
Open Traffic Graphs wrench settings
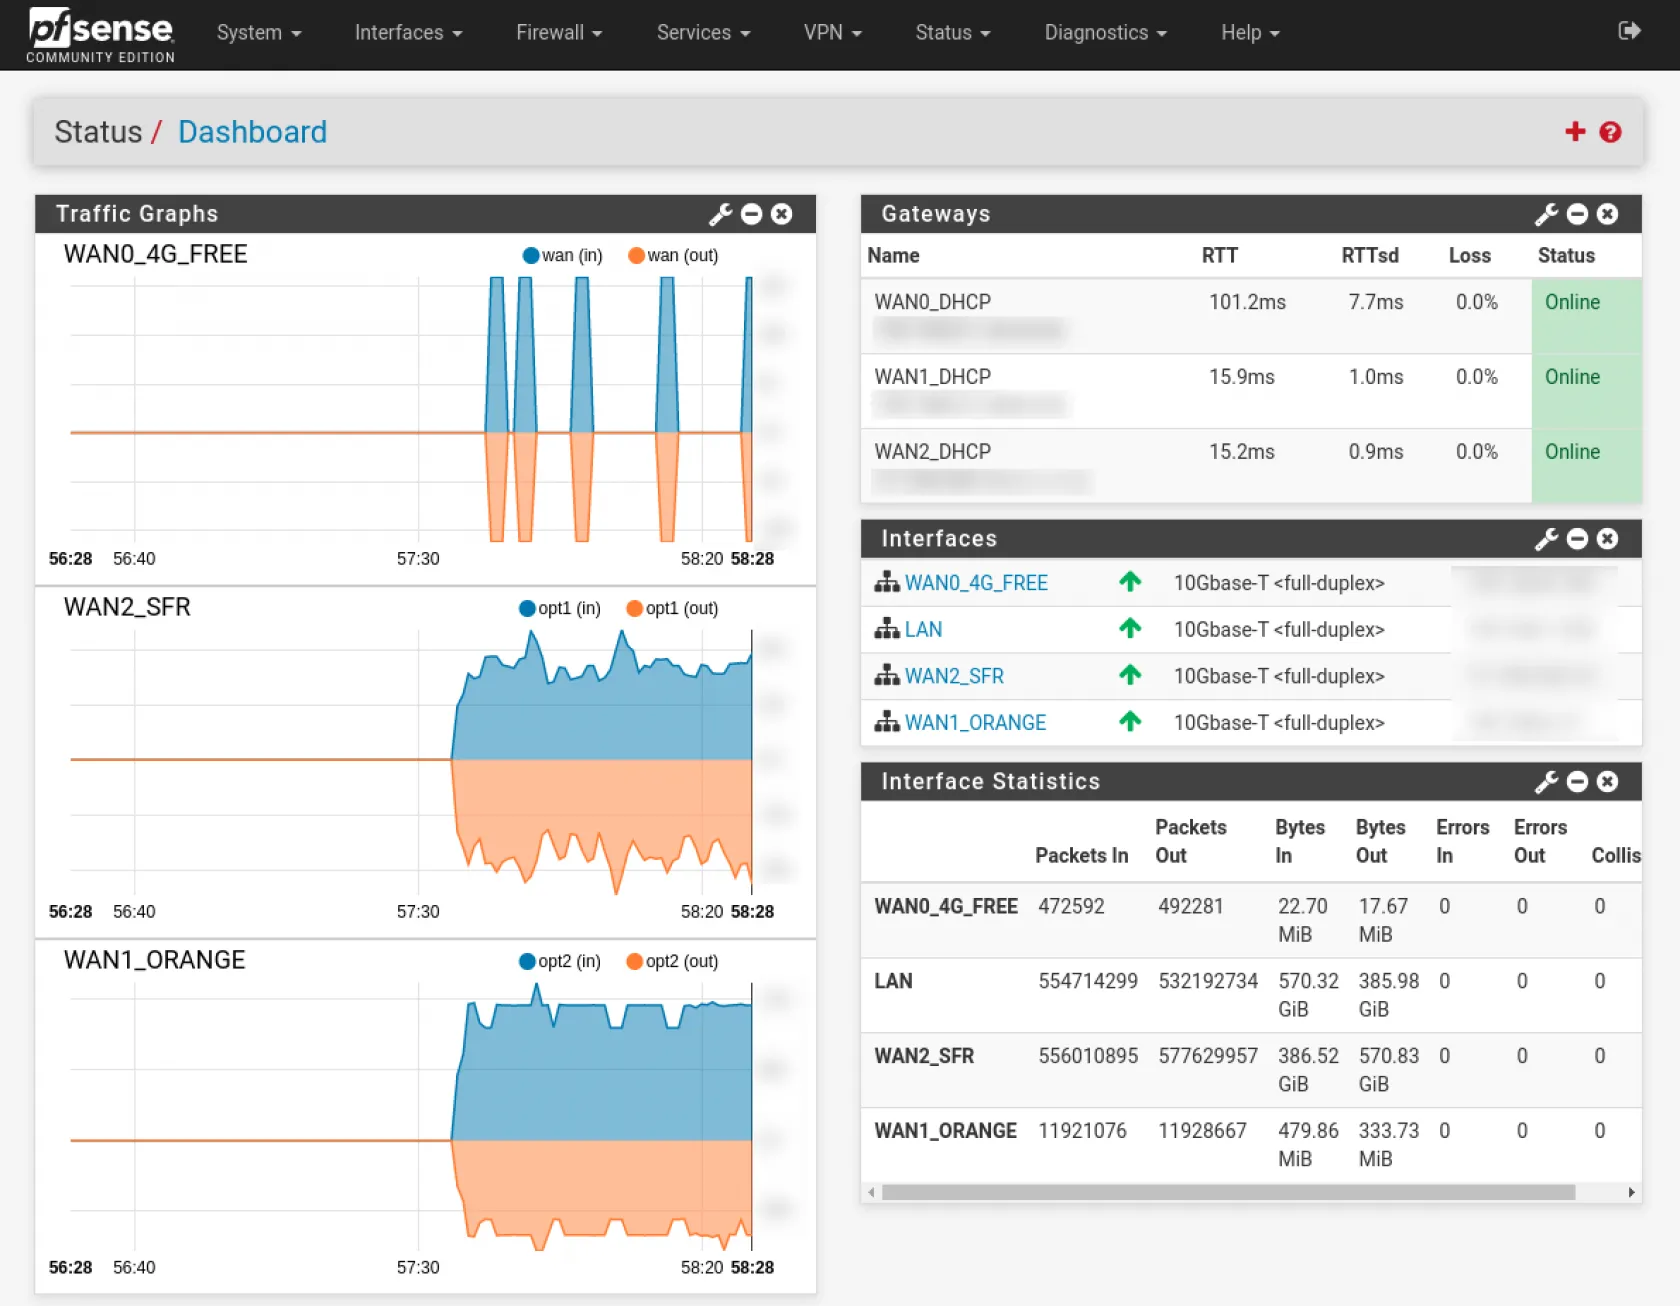pos(720,214)
